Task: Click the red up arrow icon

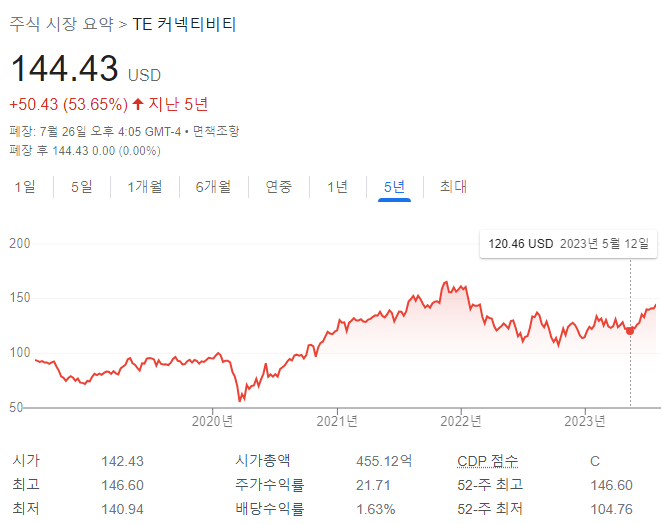Action: click(138, 104)
